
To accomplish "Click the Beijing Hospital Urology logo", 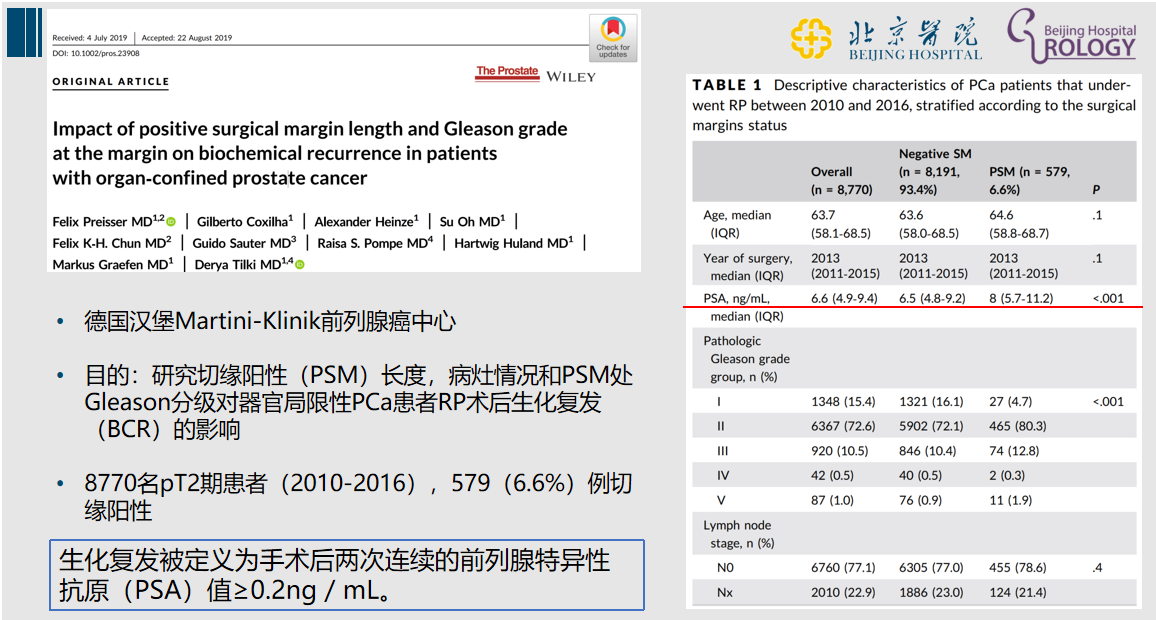I will pyautogui.click(x=1072, y=36).
